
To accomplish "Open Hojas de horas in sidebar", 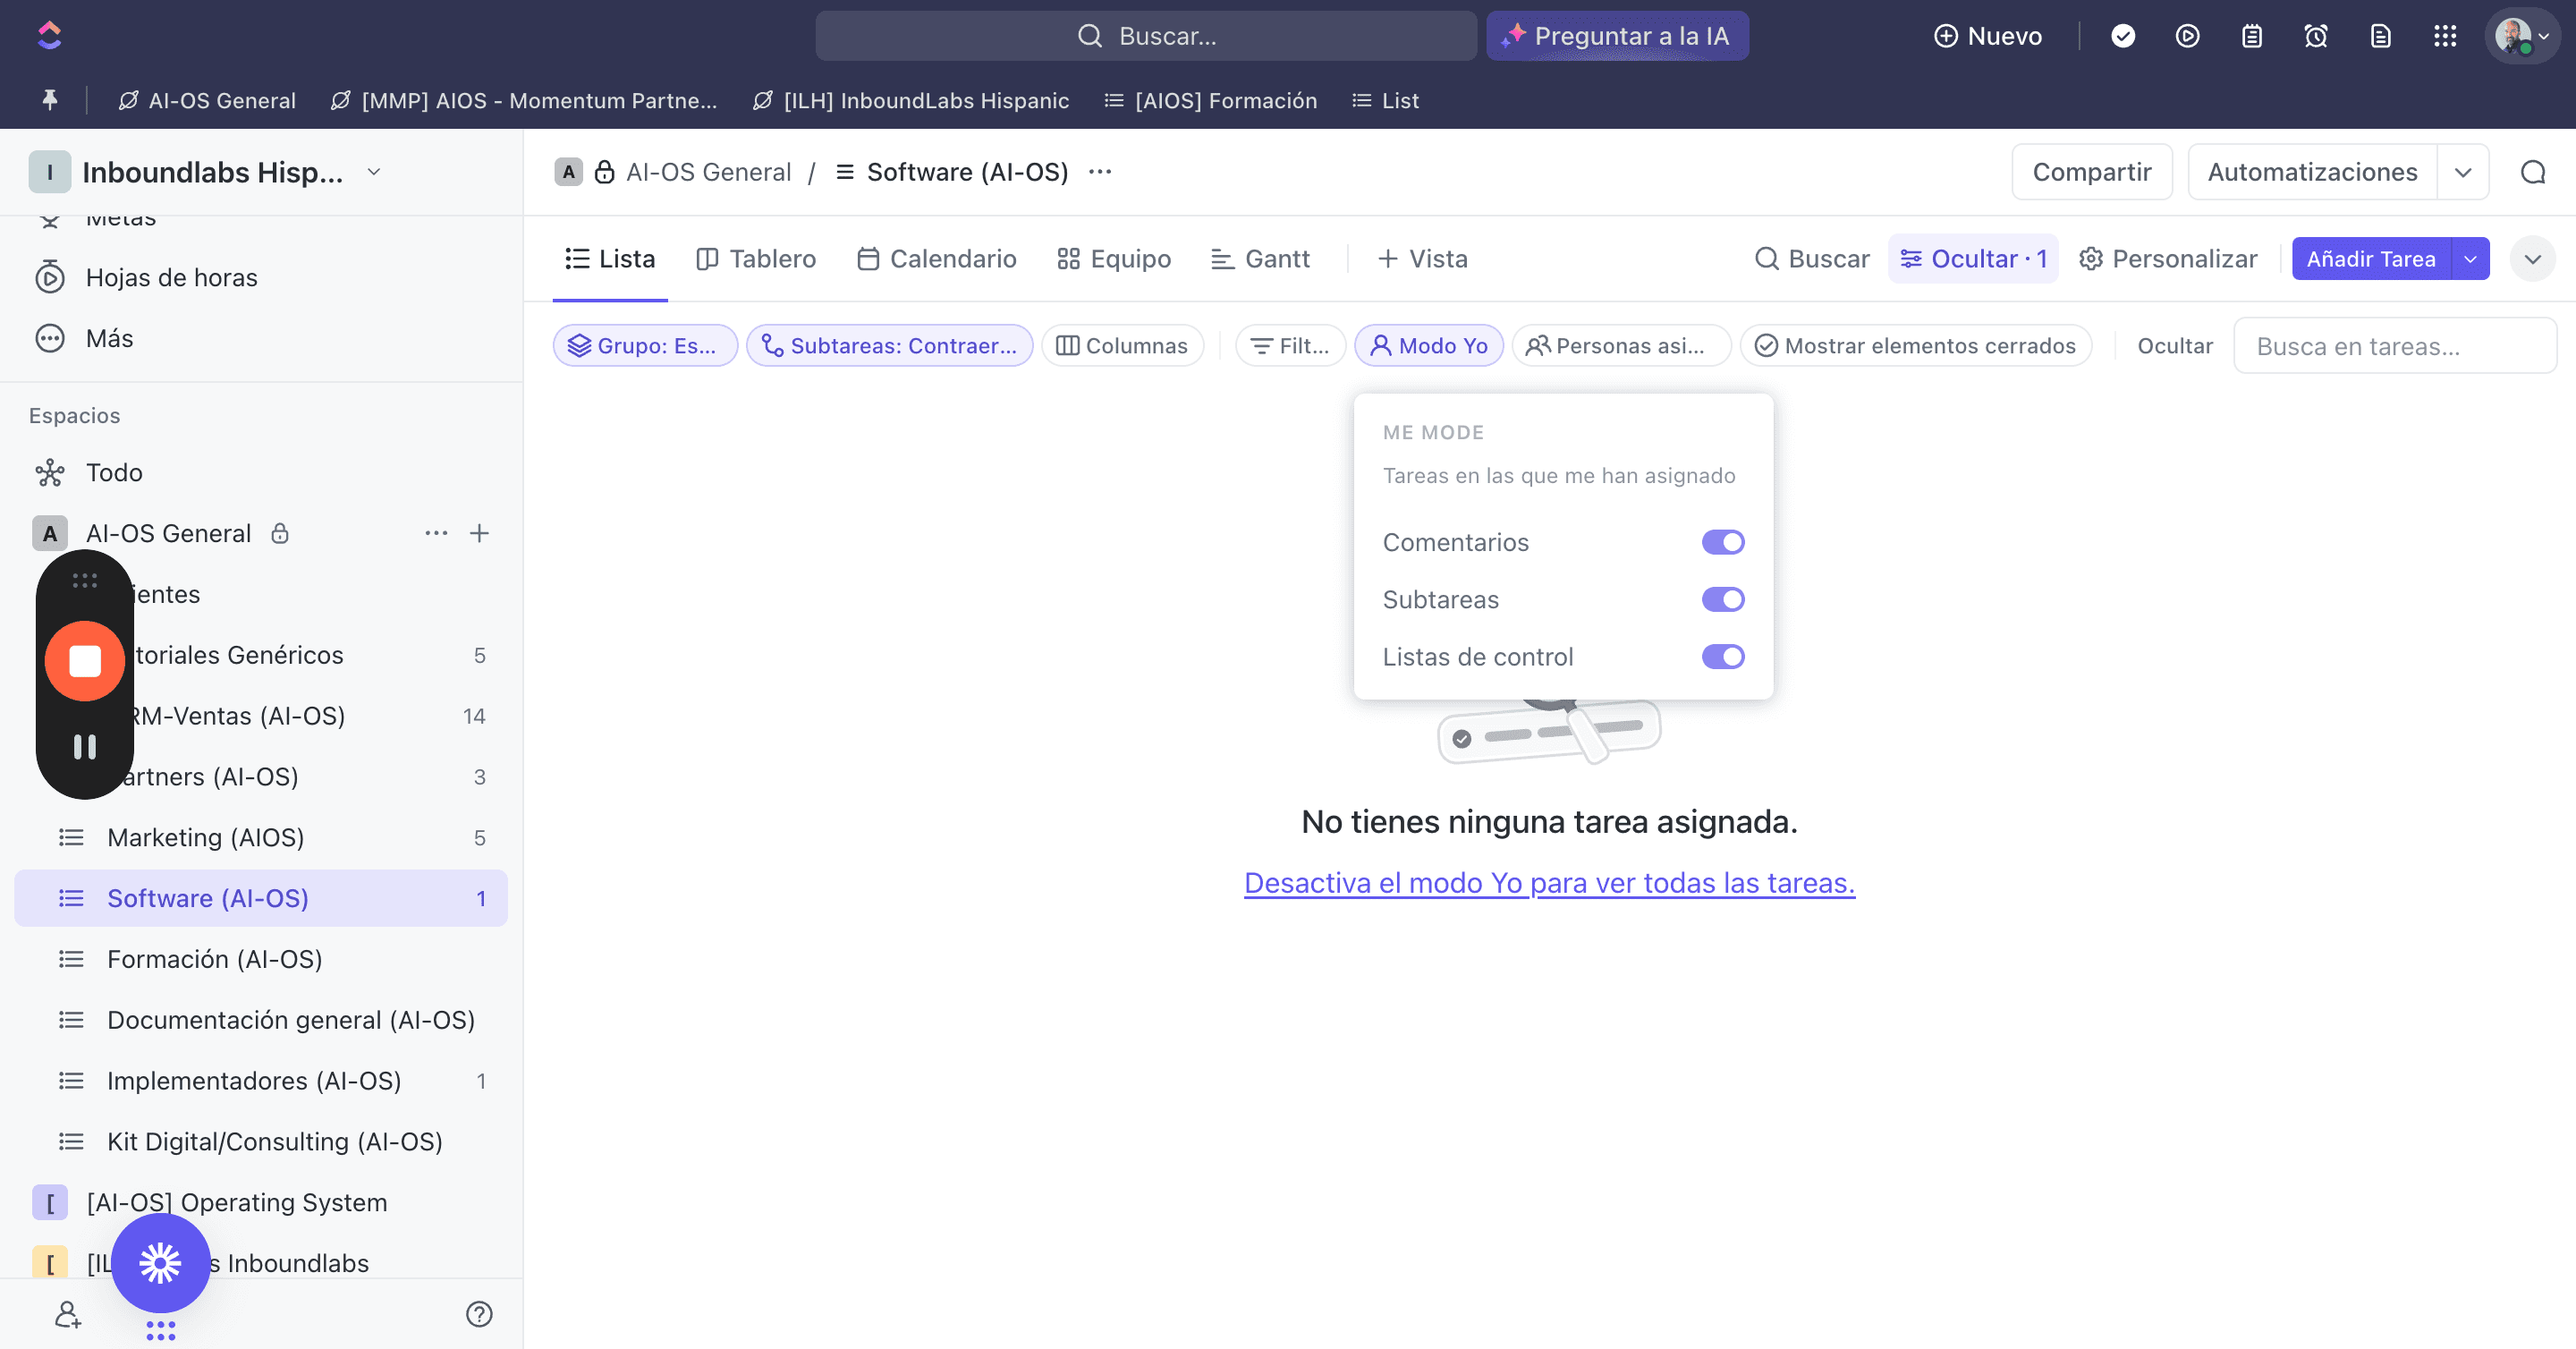I will tap(171, 277).
